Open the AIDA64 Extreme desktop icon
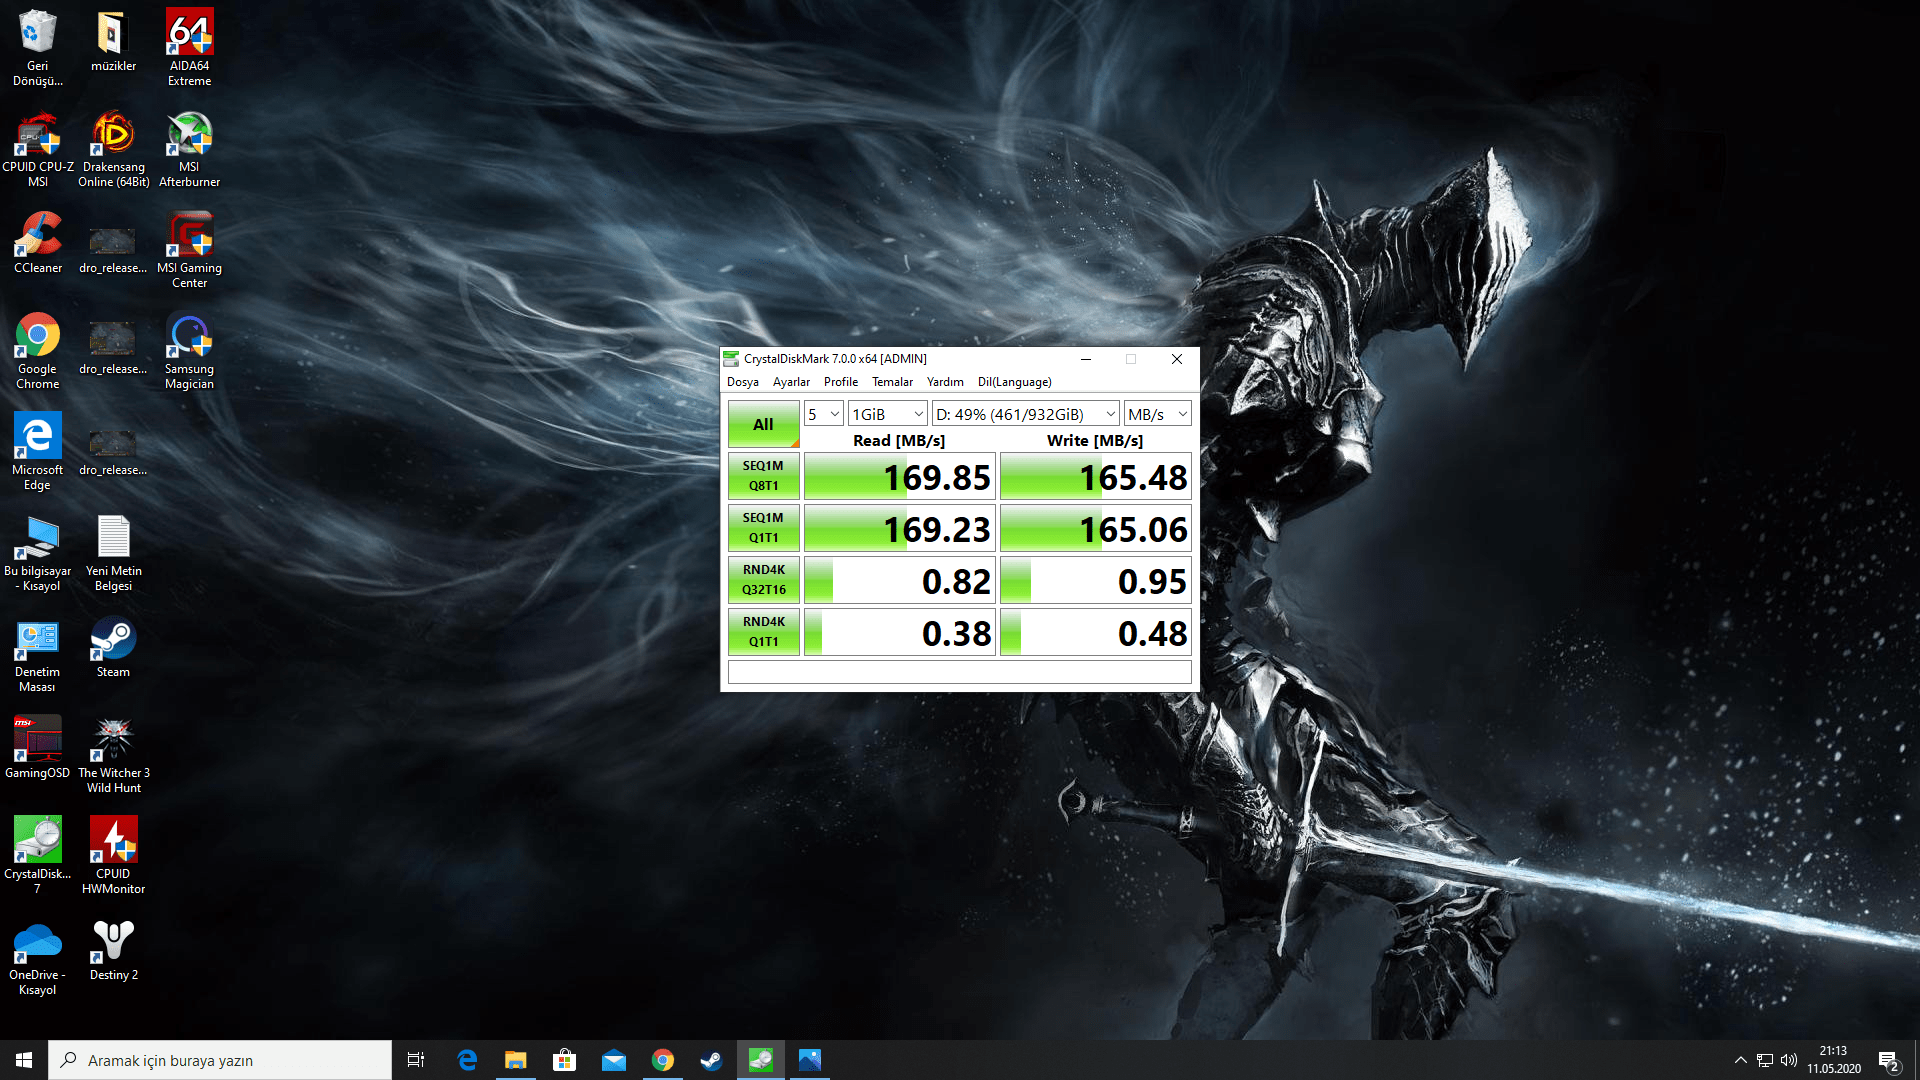The width and height of the screenshot is (1920, 1080). tap(189, 35)
